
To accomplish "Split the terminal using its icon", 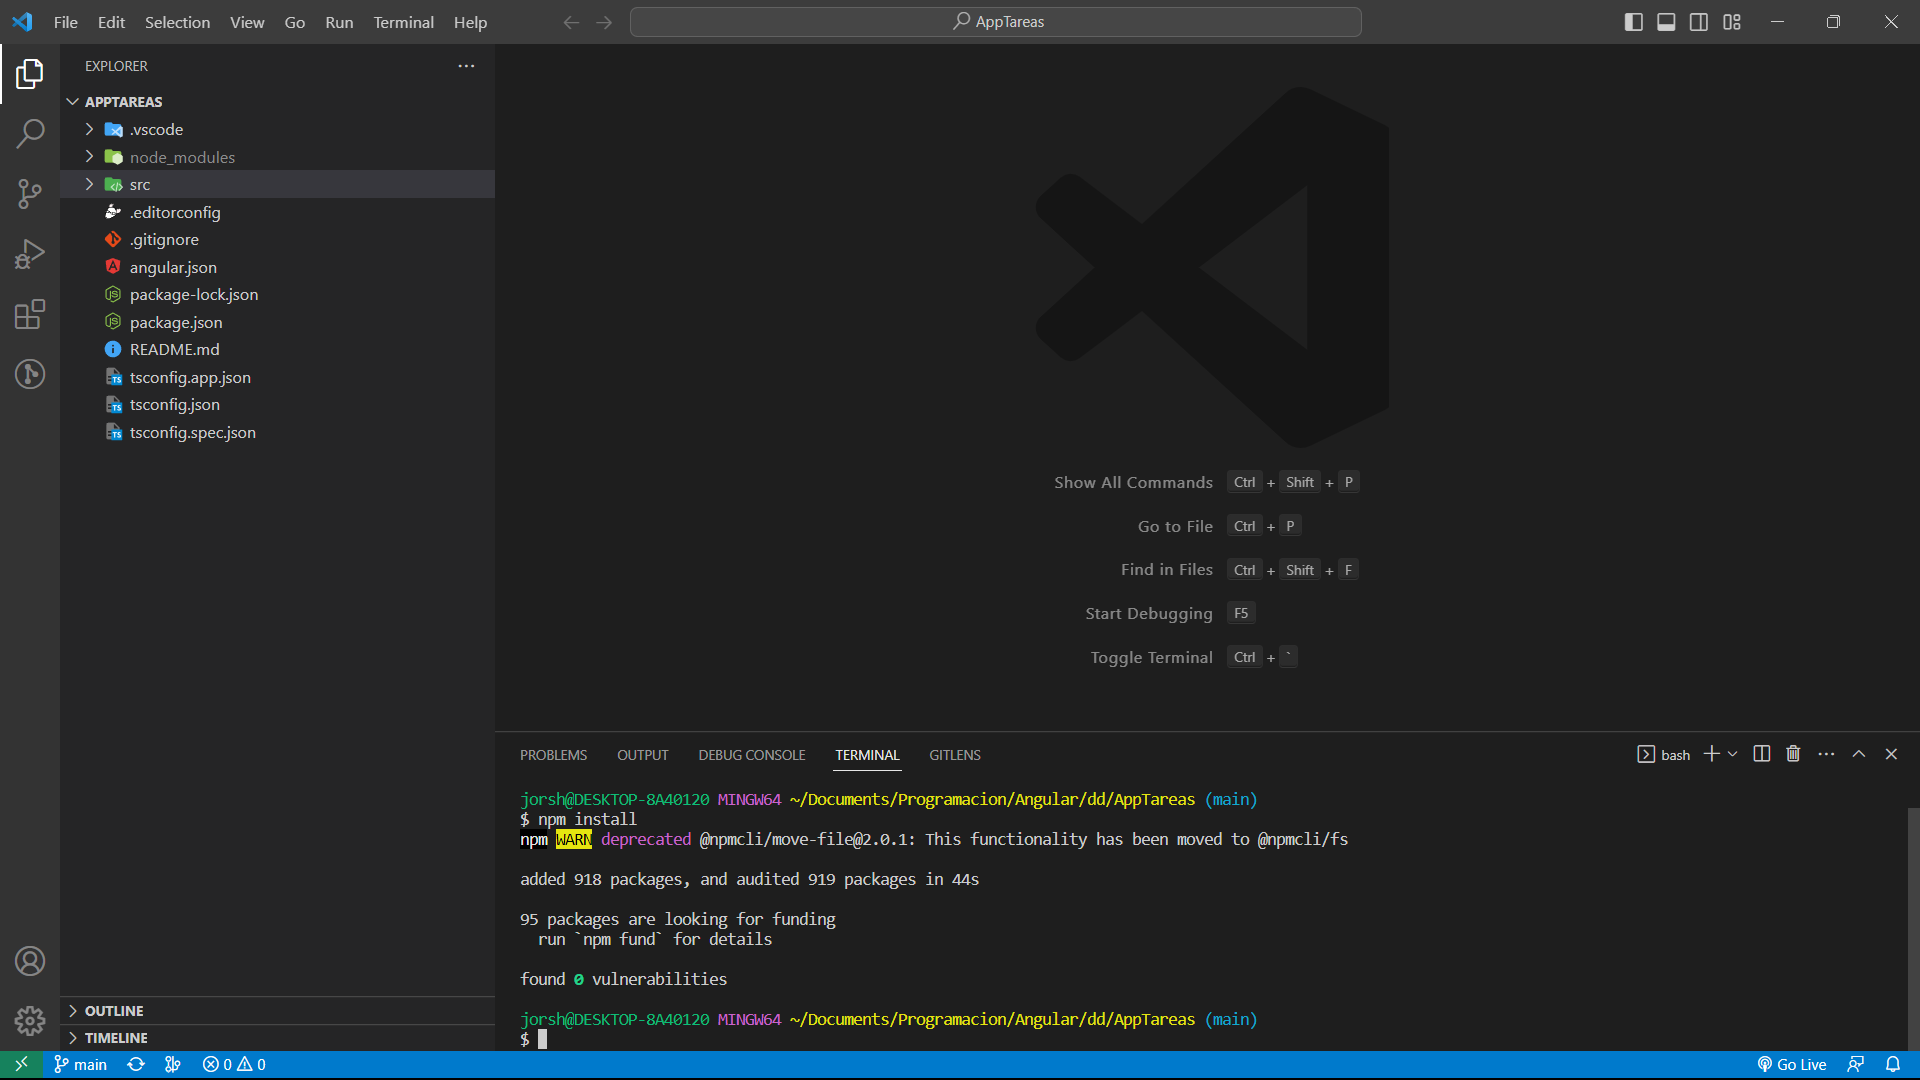I will [1760, 754].
